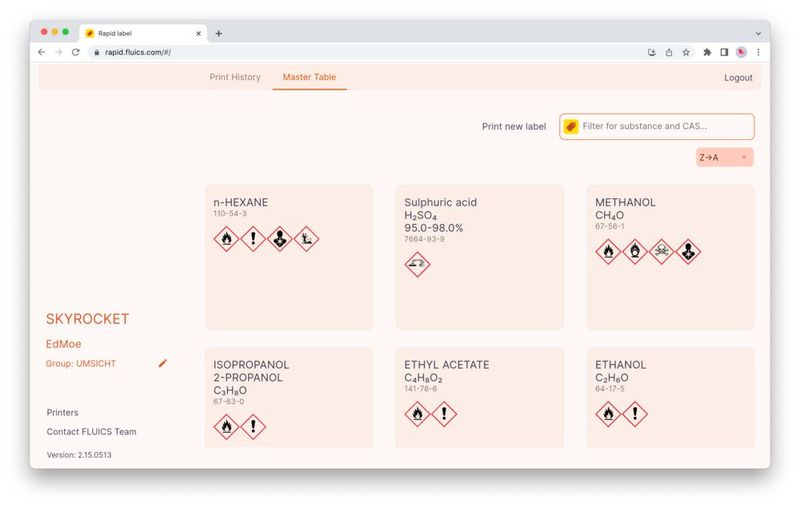800x508 pixels.
Task: Open the Printers link in sidebar
Action: [62, 412]
